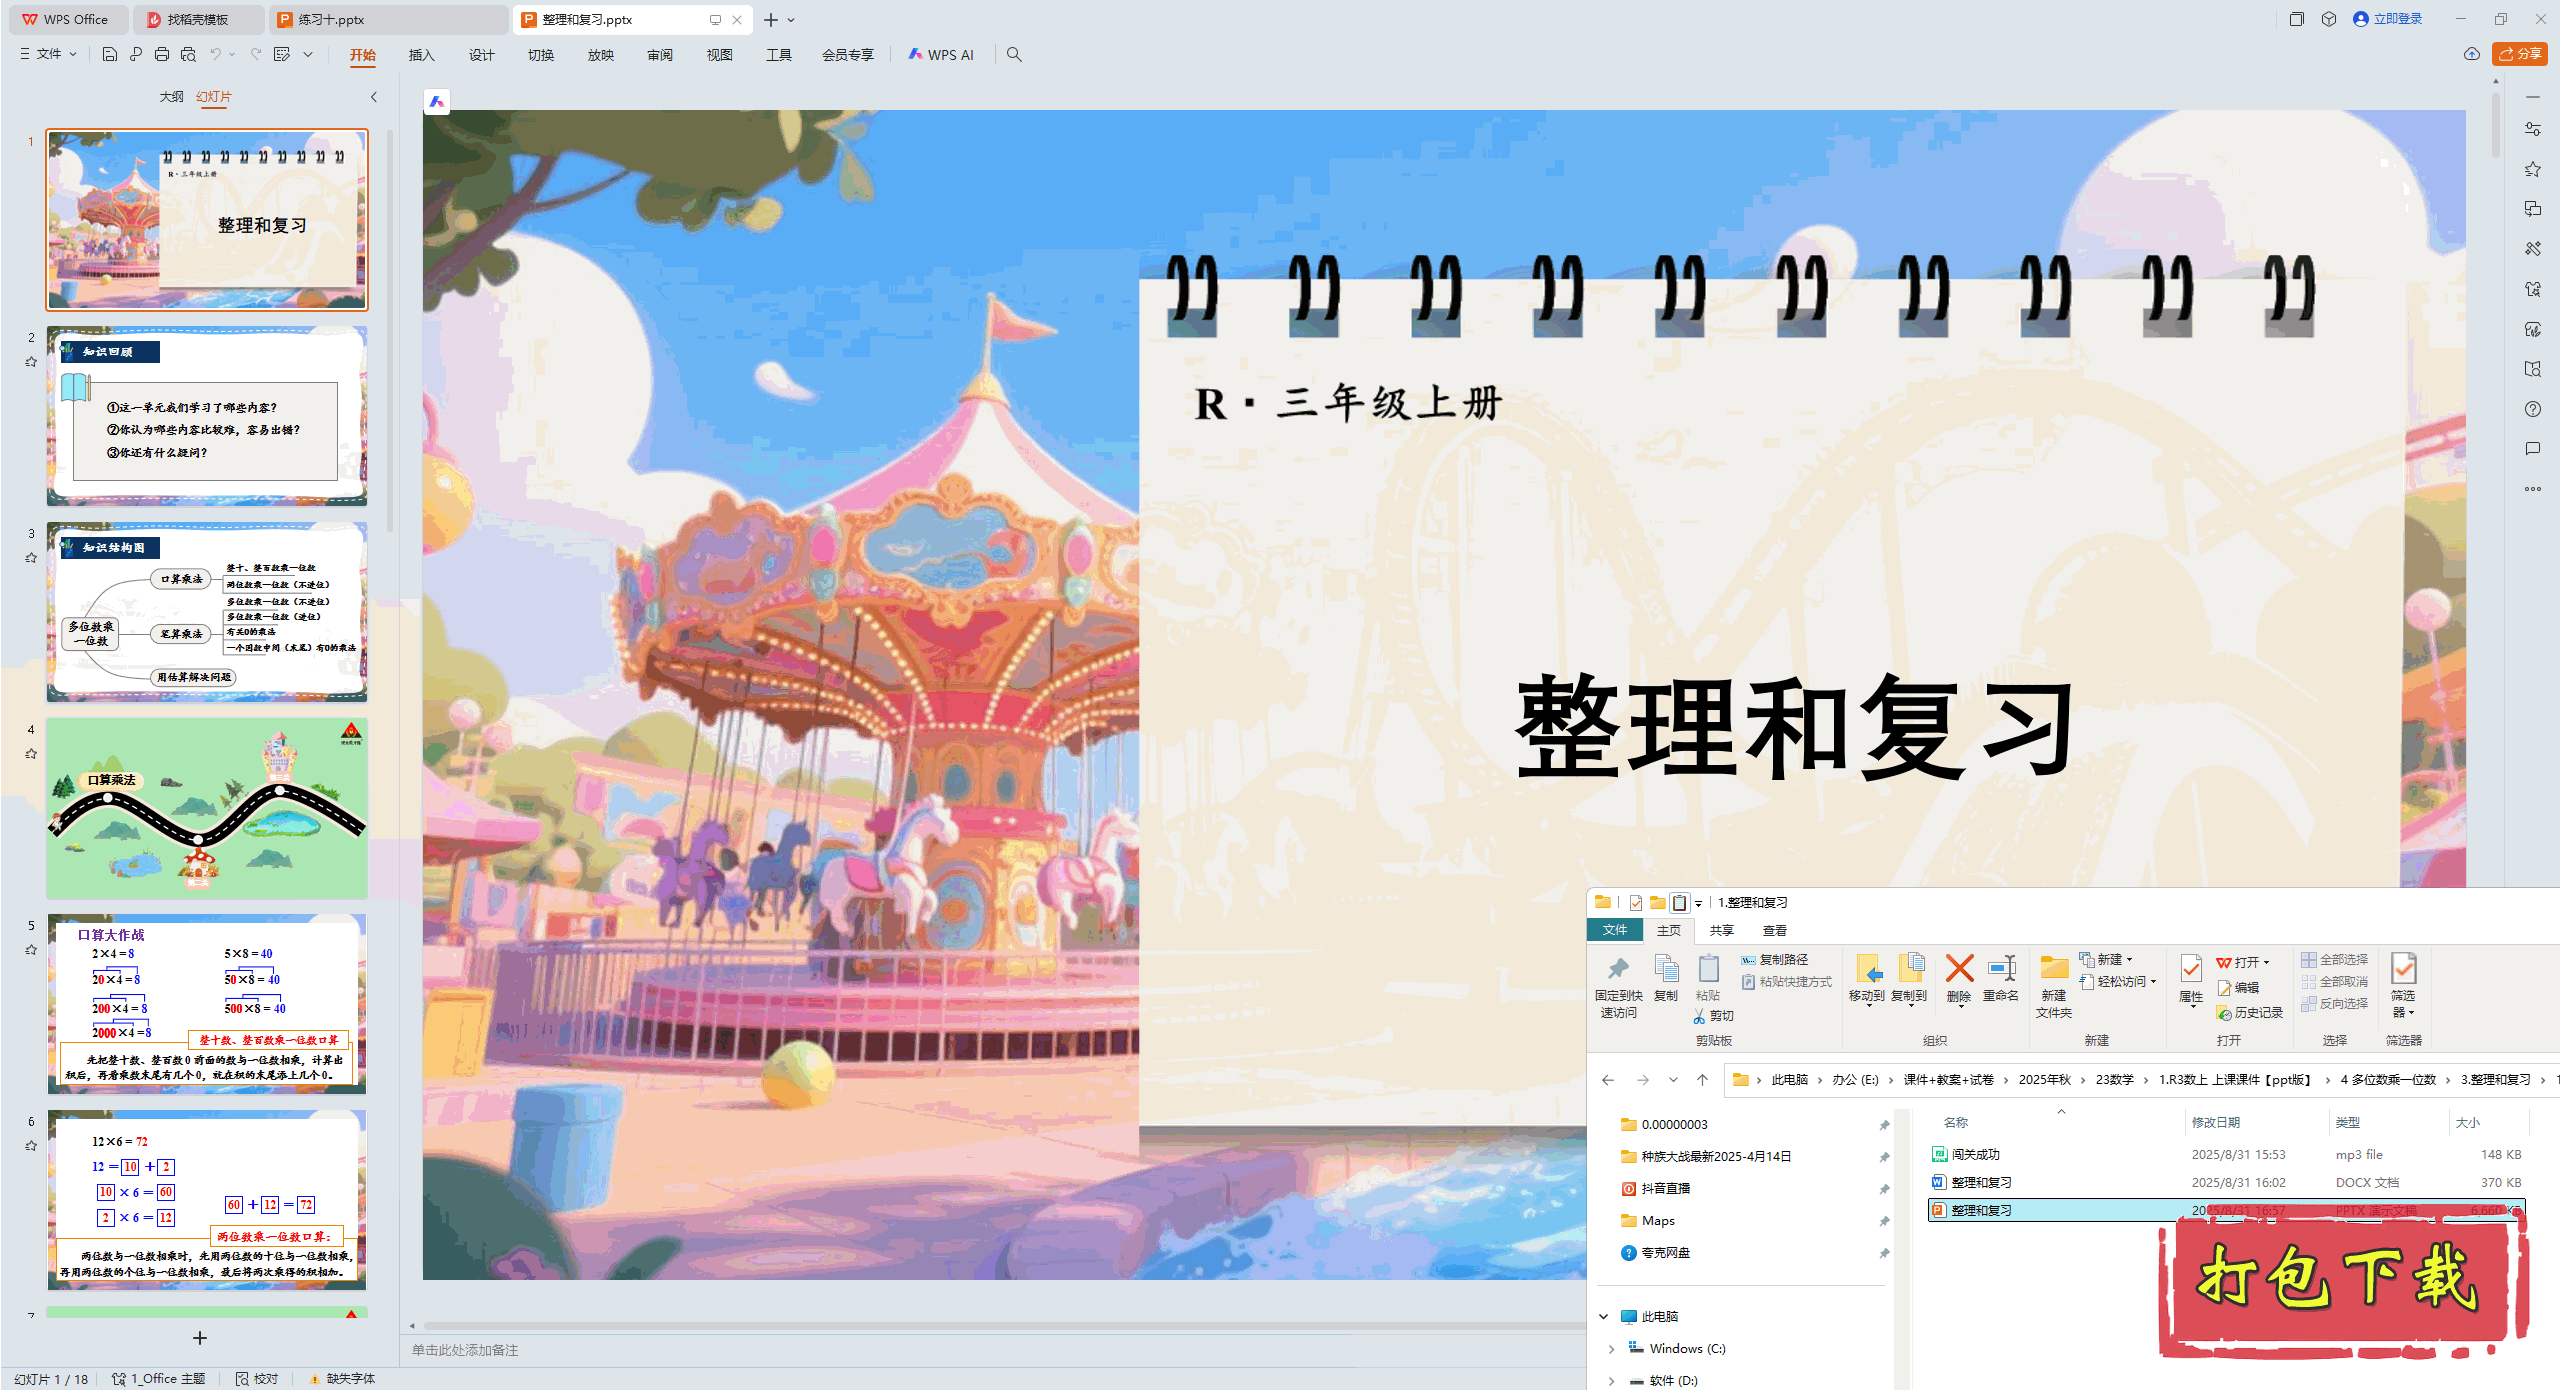Click the 立即登录 login link
Screen dimensions: 2560x1390
[x=2397, y=19]
